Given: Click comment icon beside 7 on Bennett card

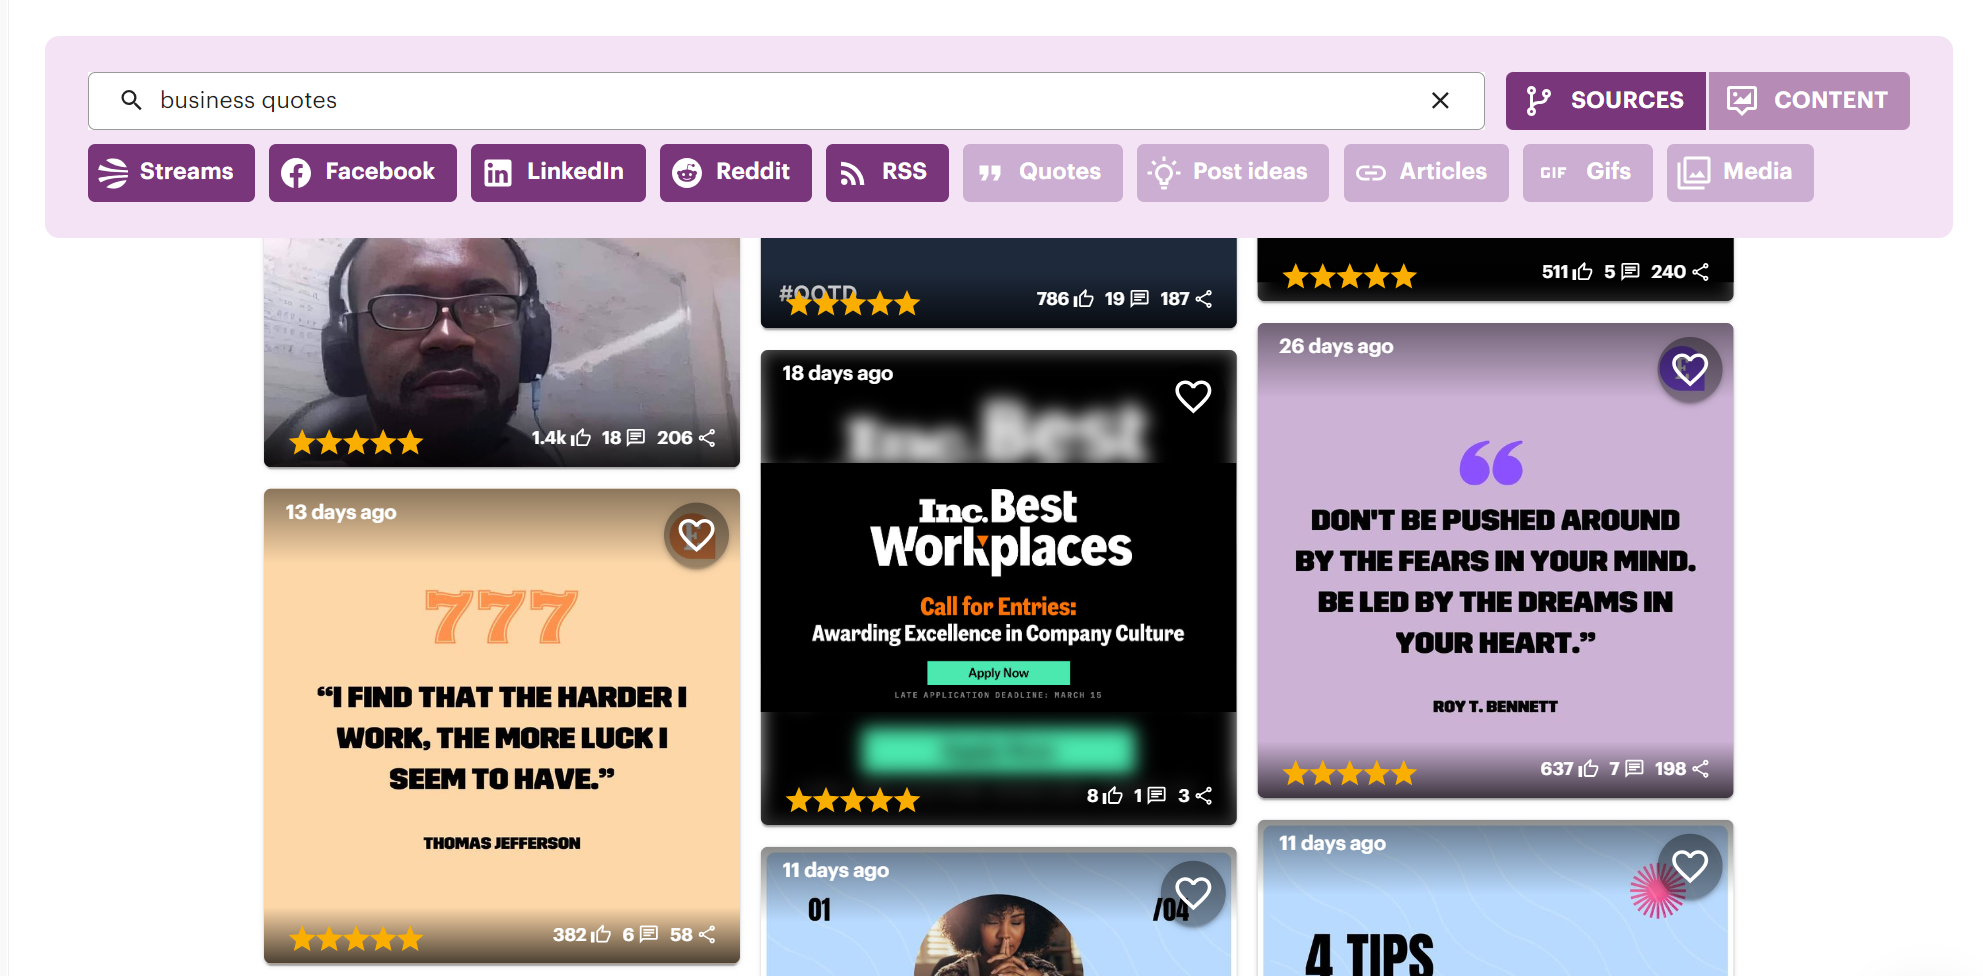Looking at the screenshot, I should [1635, 769].
